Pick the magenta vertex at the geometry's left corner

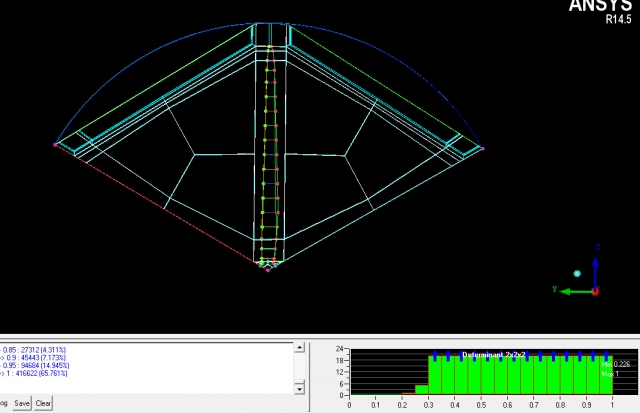click(56, 145)
